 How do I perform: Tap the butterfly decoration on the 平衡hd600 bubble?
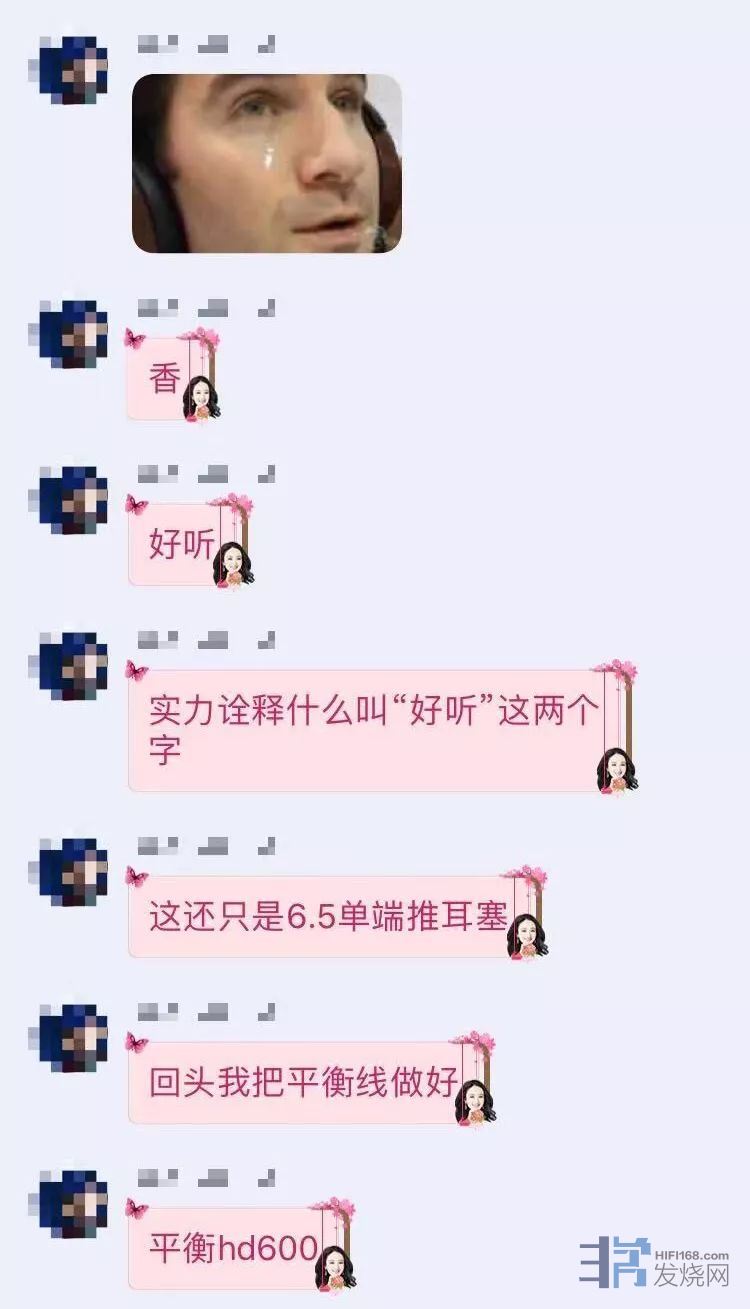tap(136, 1208)
